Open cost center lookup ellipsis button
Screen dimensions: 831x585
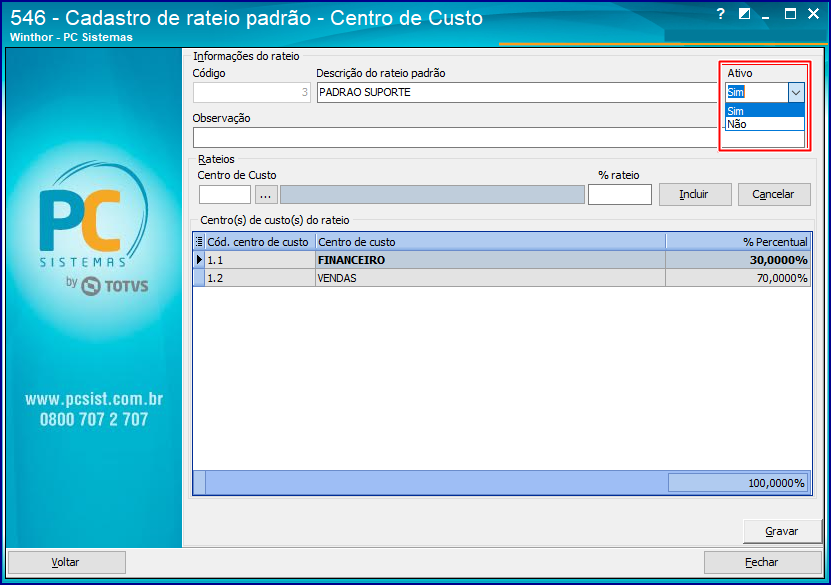coord(266,194)
